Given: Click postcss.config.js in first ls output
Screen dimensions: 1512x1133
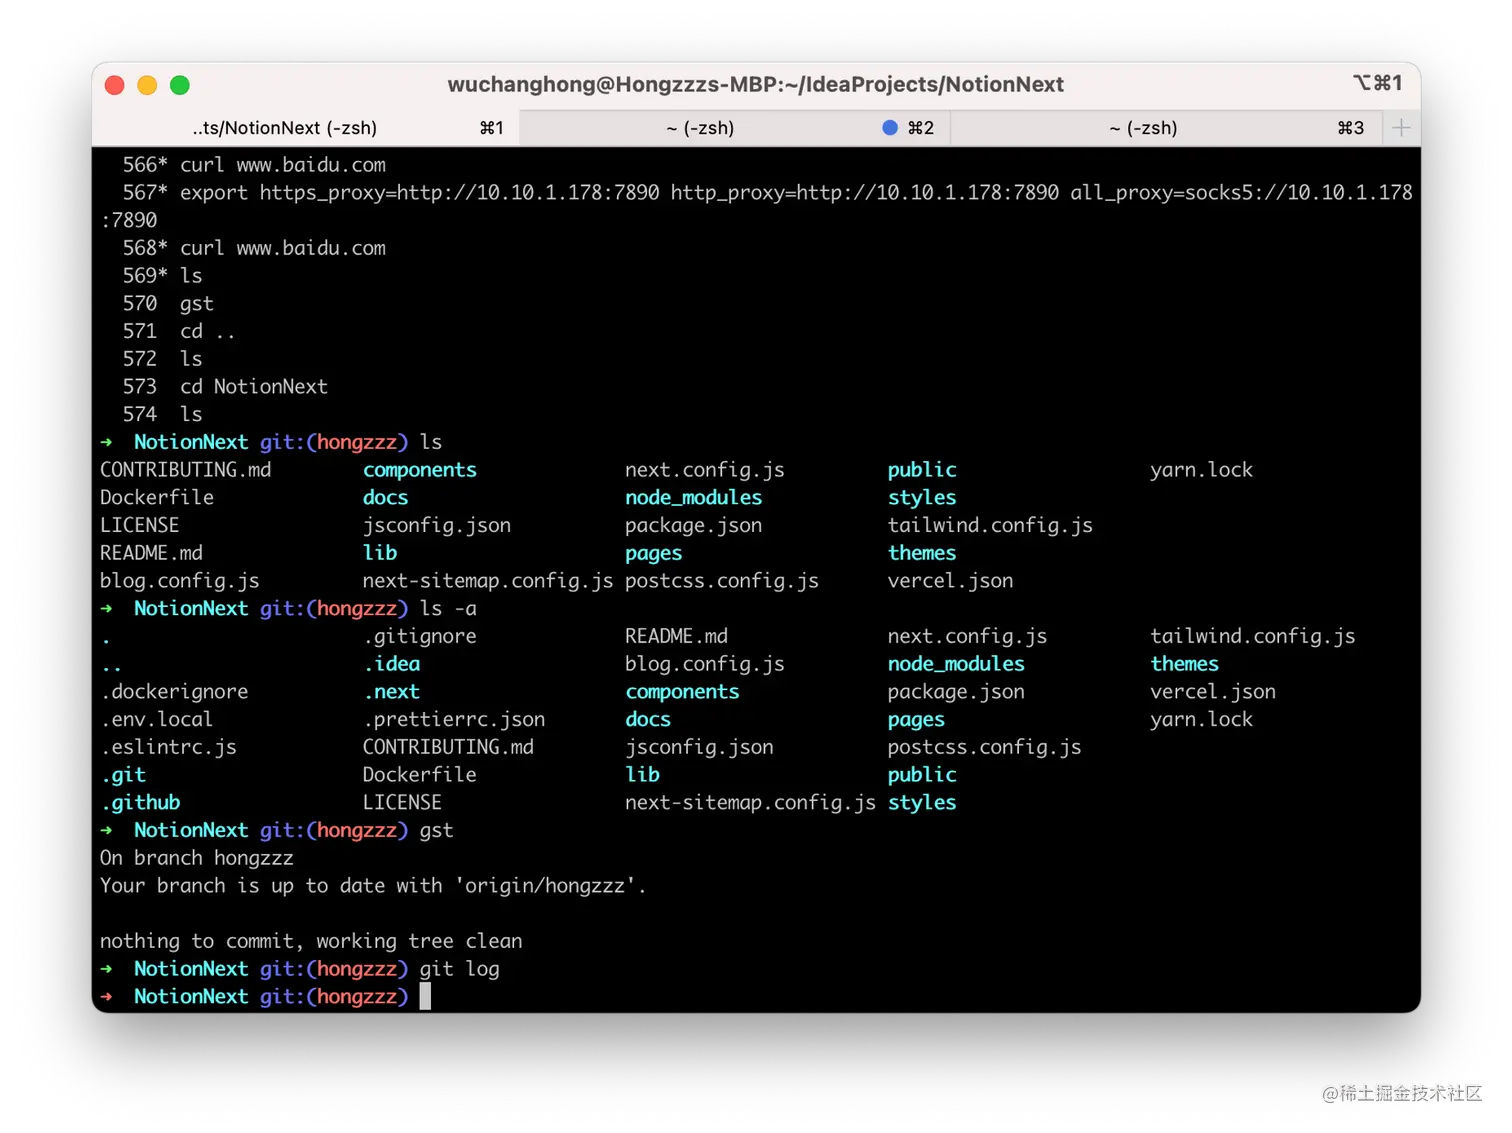Looking at the screenshot, I should [x=722, y=581].
